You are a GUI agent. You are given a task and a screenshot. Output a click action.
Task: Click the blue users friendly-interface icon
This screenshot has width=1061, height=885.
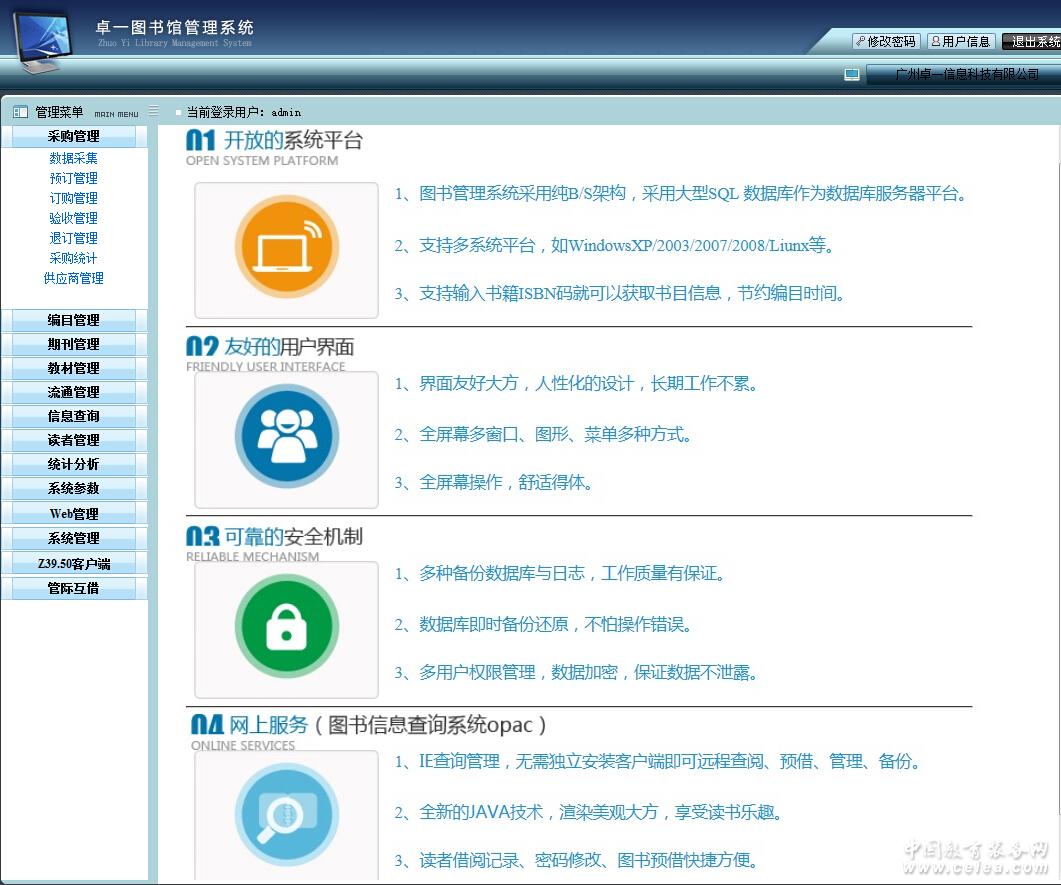[287, 437]
